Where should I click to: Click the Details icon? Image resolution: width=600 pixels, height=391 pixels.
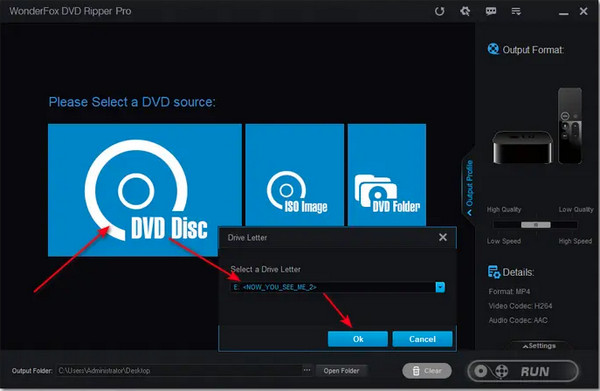tap(494, 272)
